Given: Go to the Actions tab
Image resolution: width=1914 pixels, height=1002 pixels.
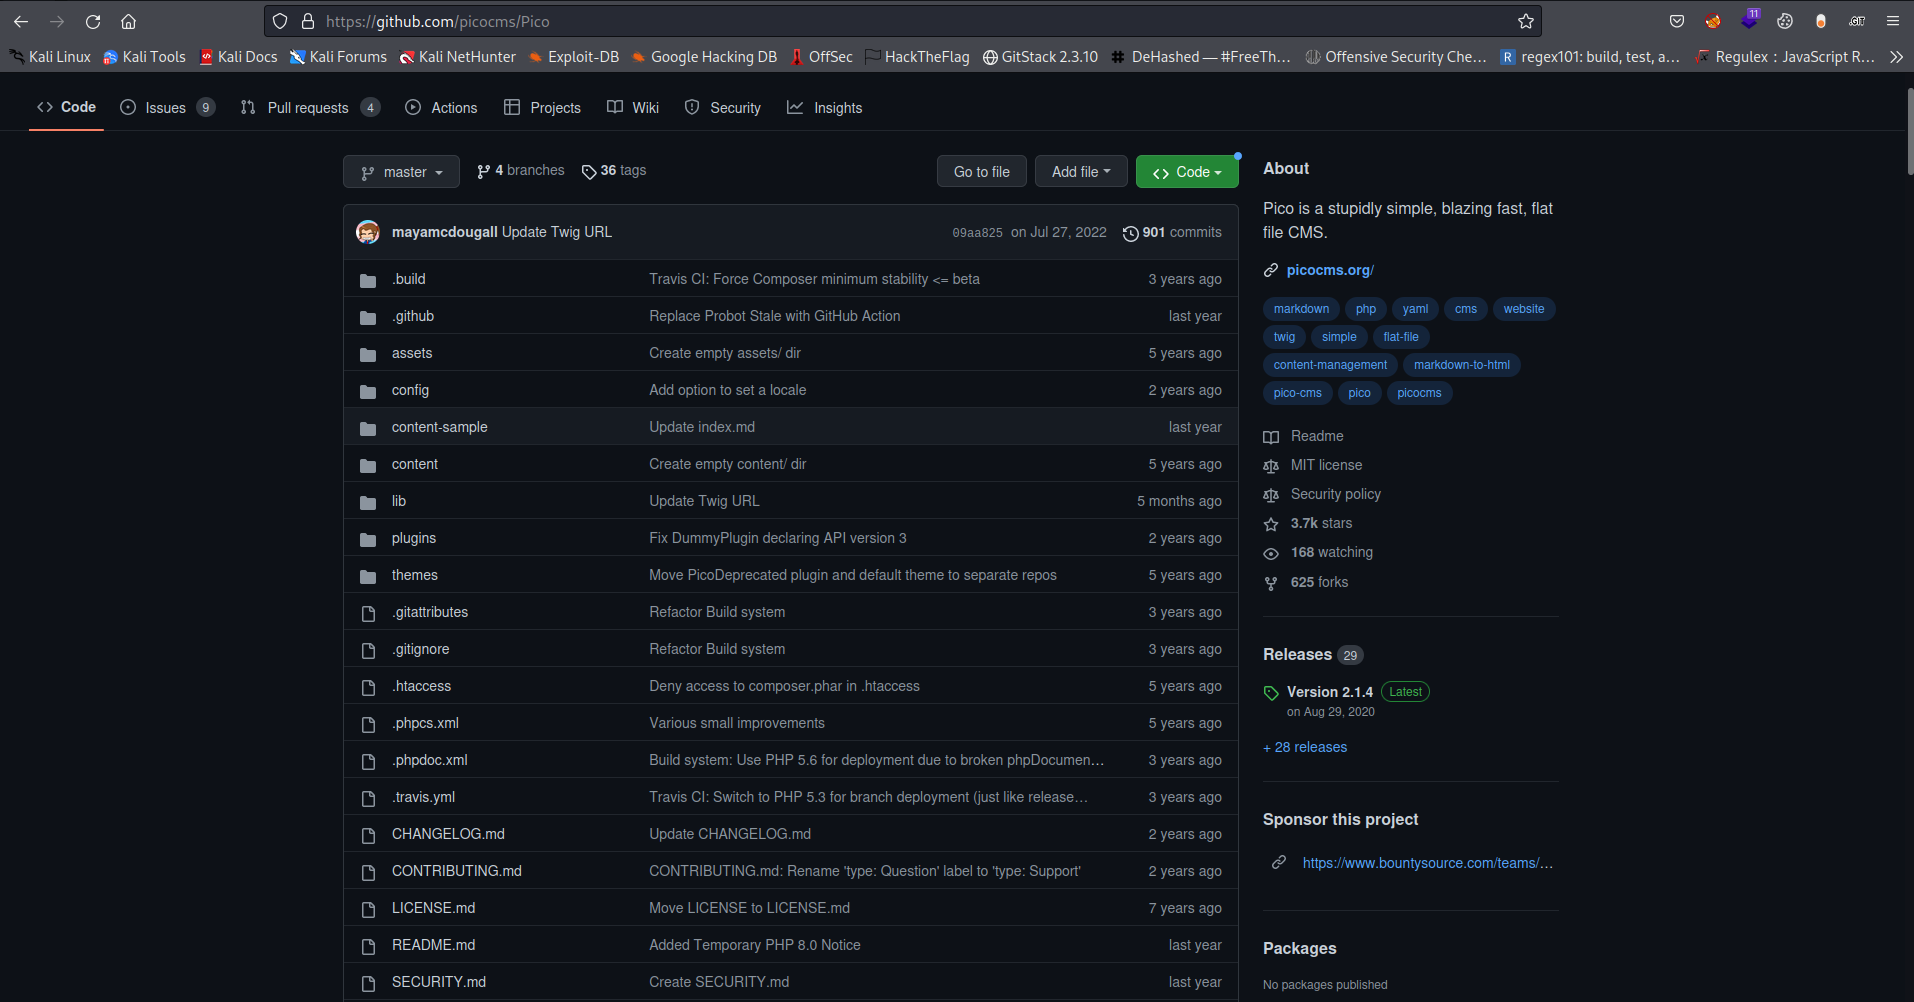Looking at the screenshot, I should 441,107.
